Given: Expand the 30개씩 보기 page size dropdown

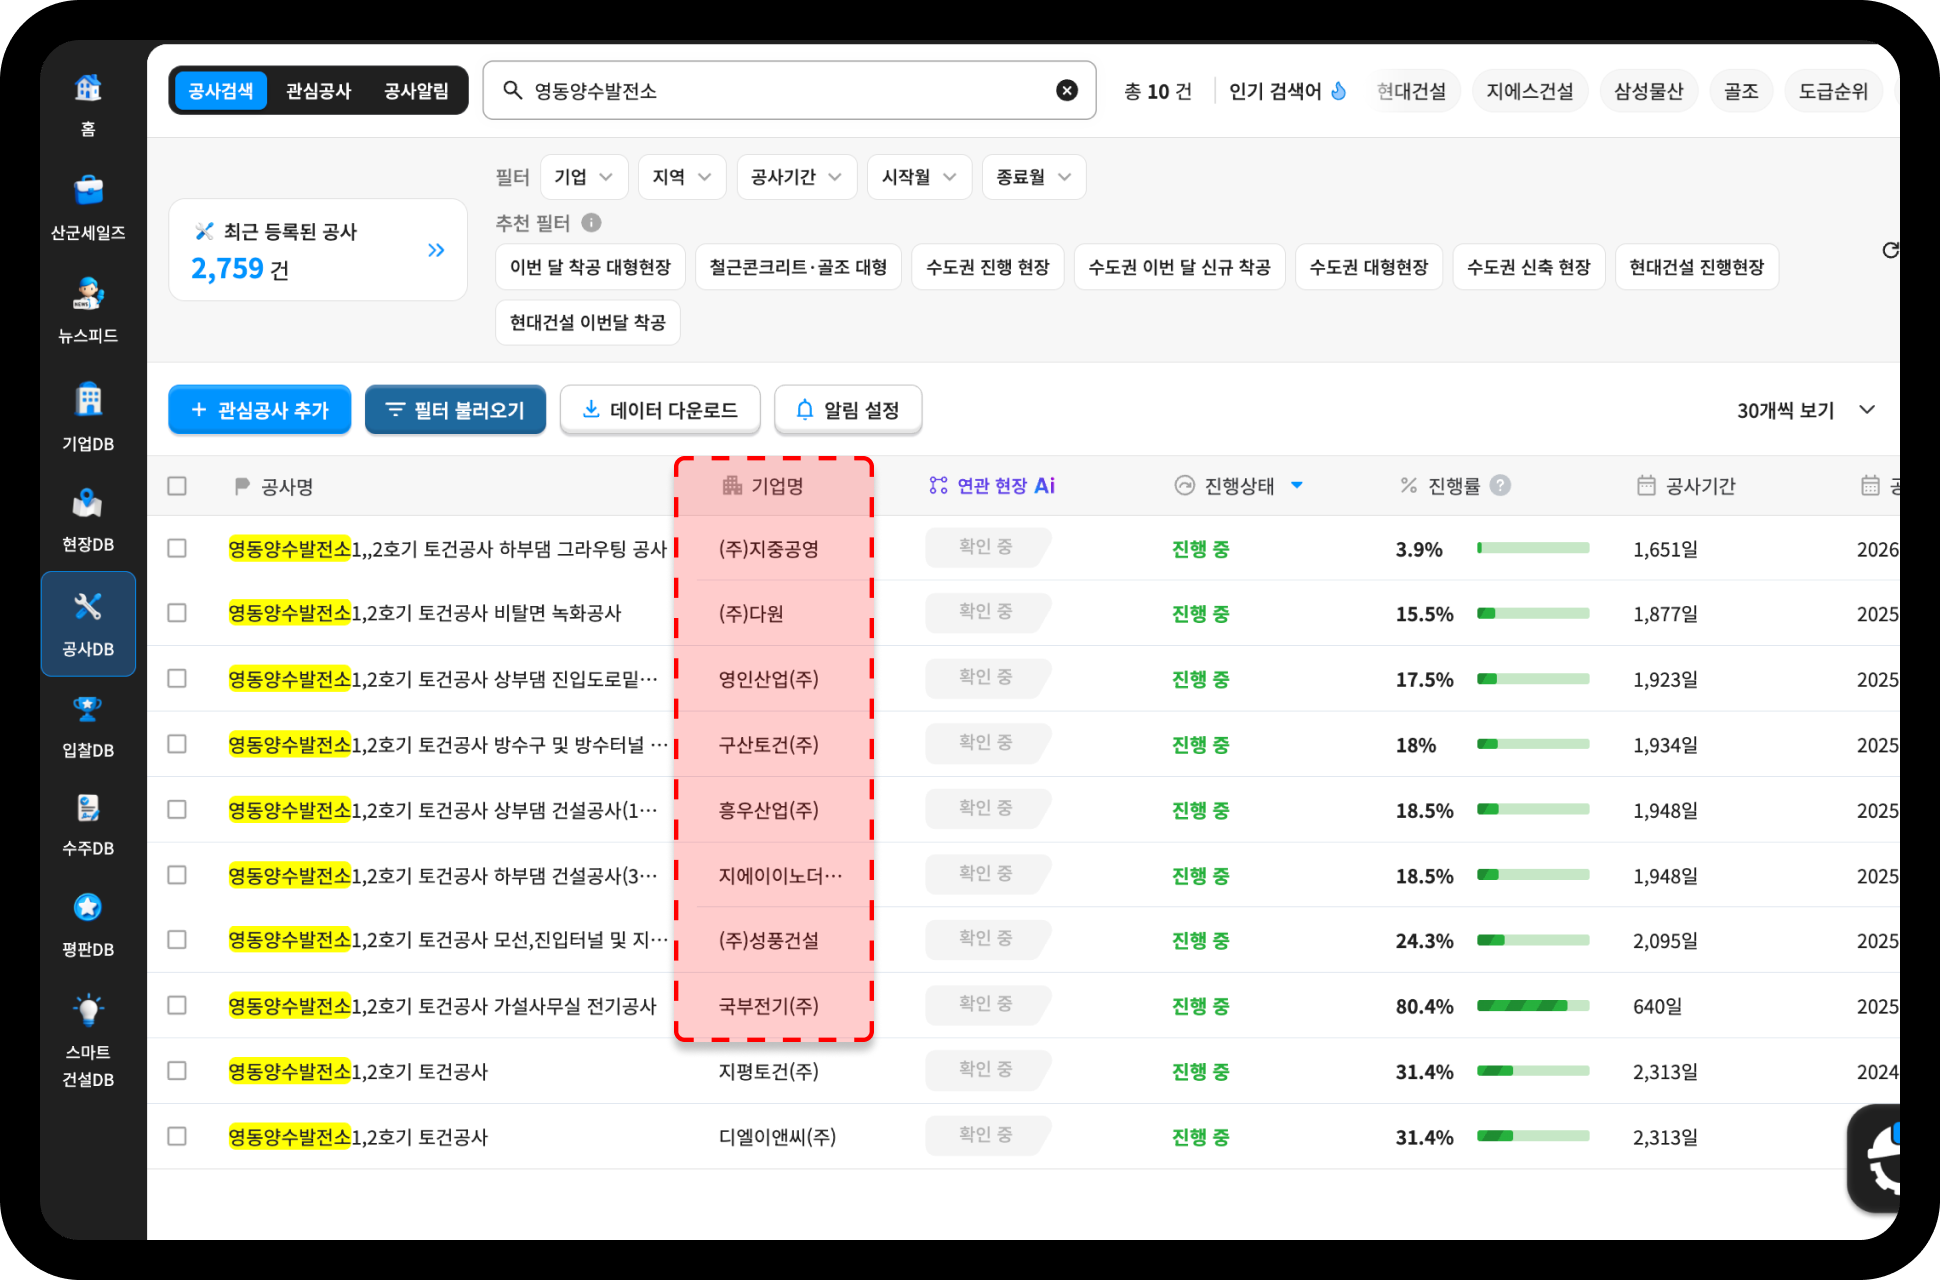Looking at the screenshot, I should point(1806,410).
